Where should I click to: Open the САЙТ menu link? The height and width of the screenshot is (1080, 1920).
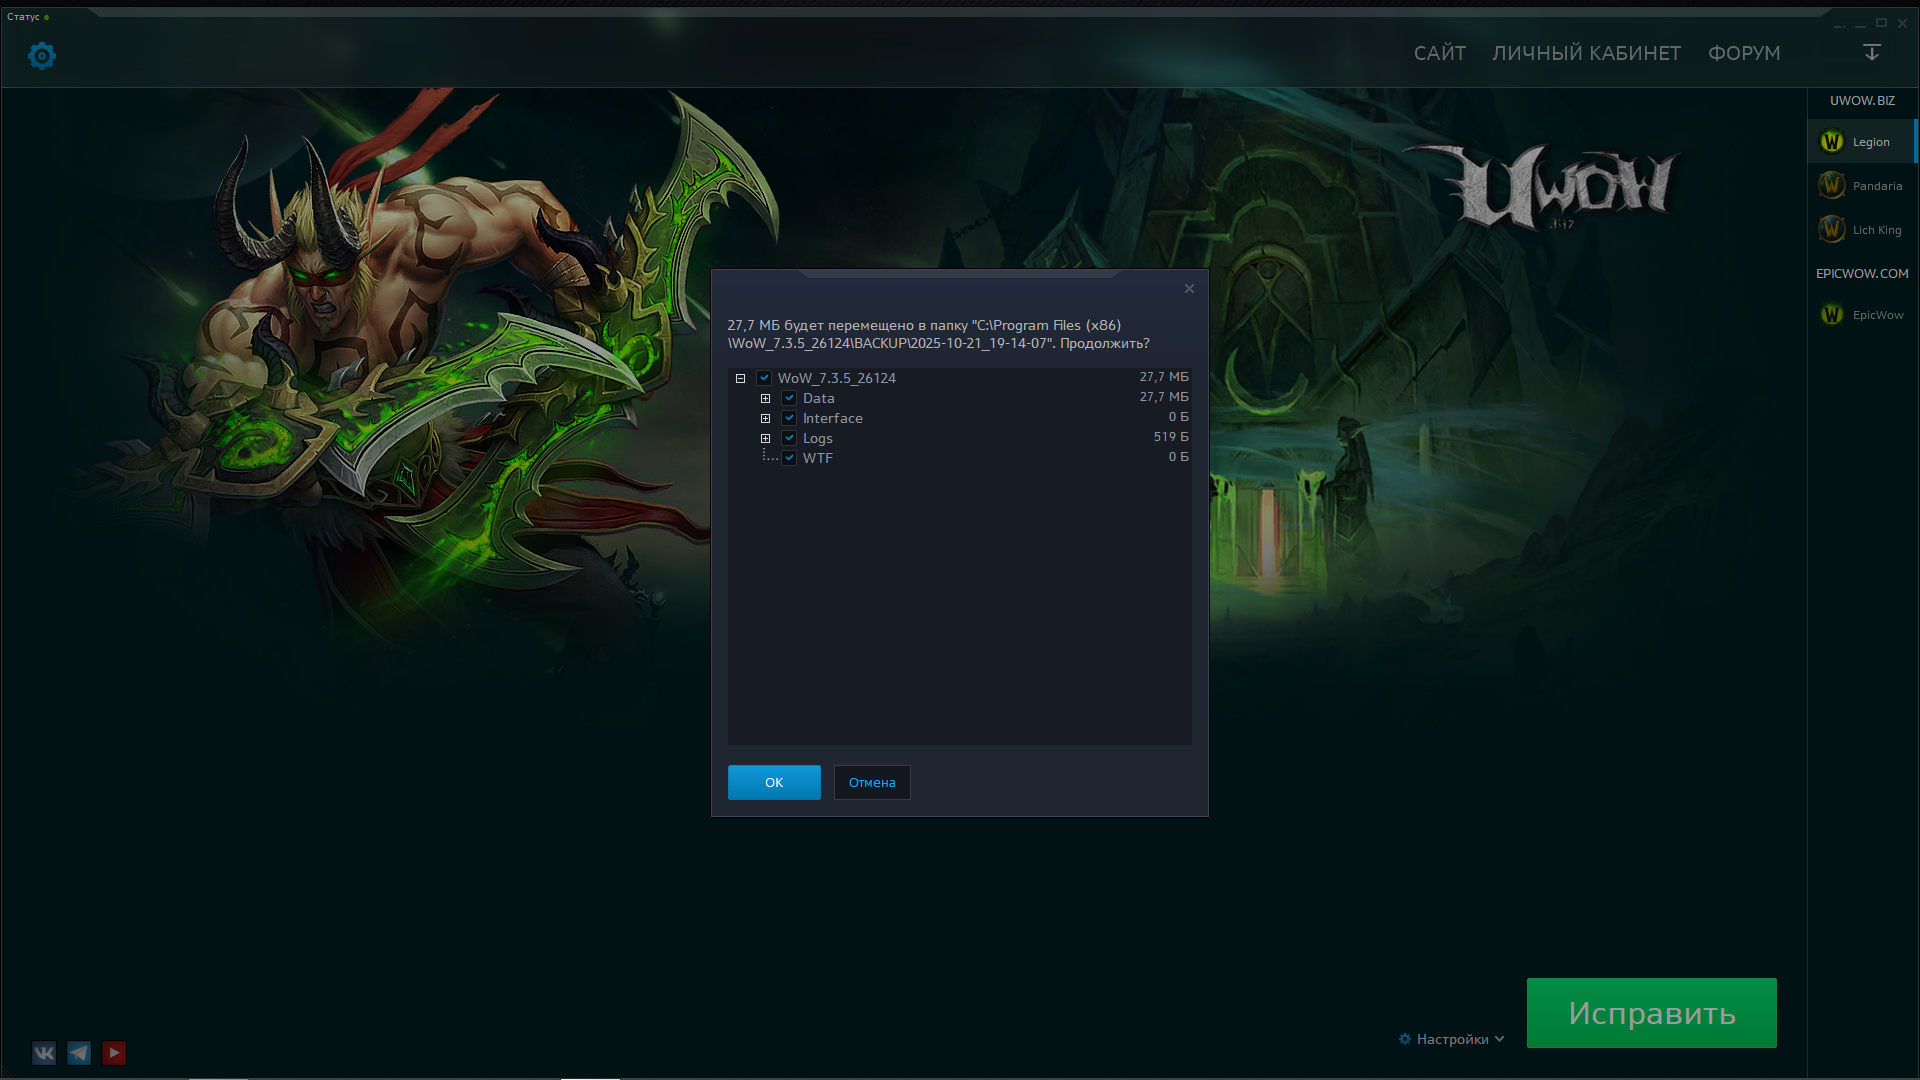1439,53
